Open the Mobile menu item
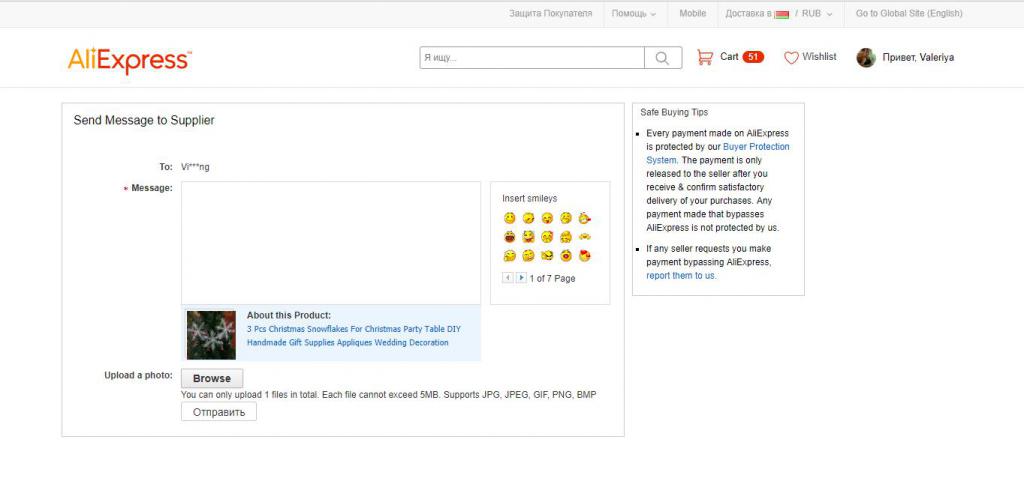Image resolution: width=1024 pixels, height=490 pixels. point(692,14)
